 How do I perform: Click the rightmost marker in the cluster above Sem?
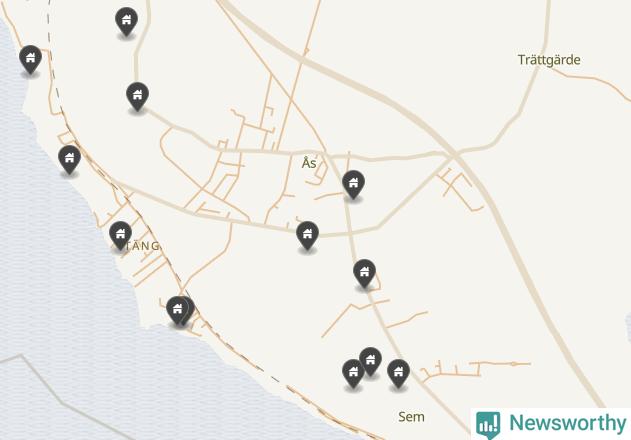(398, 373)
